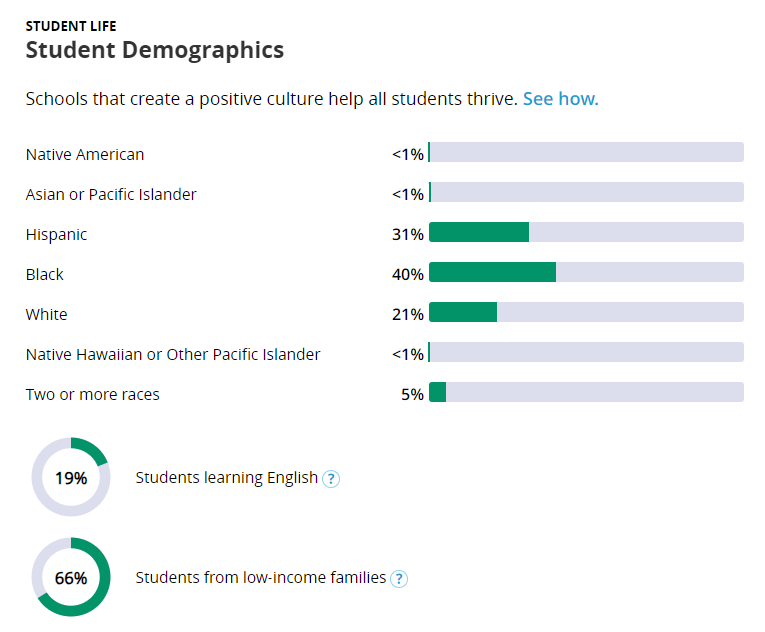Click the STUDENT LIFE section label

point(71,26)
